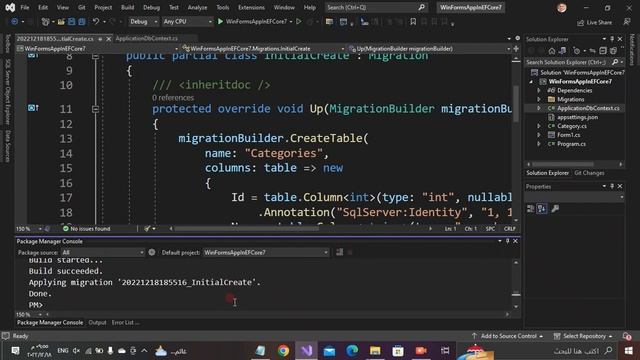
Task: Click the Clear Console icon in Package Manager
Action: point(340,252)
